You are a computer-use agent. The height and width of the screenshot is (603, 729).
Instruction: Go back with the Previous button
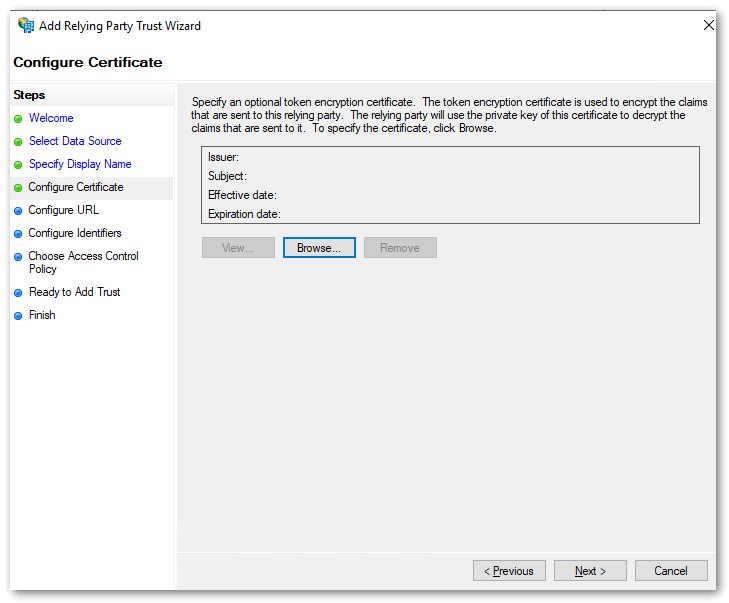pyautogui.click(x=509, y=571)
